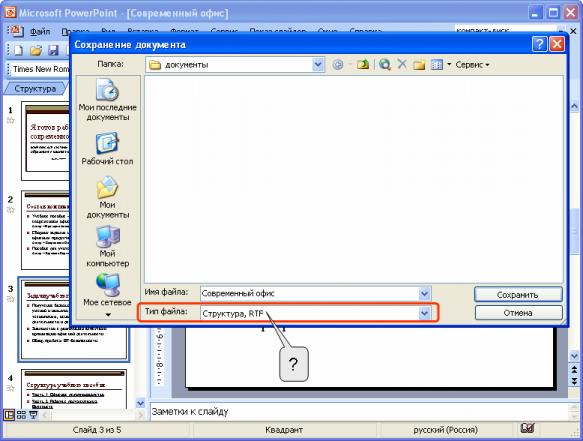Image resolution: width=583 pixels, height=441 pixels.
Task: Create new folder icon in dialog toolbar
Action: coord(419,65)
